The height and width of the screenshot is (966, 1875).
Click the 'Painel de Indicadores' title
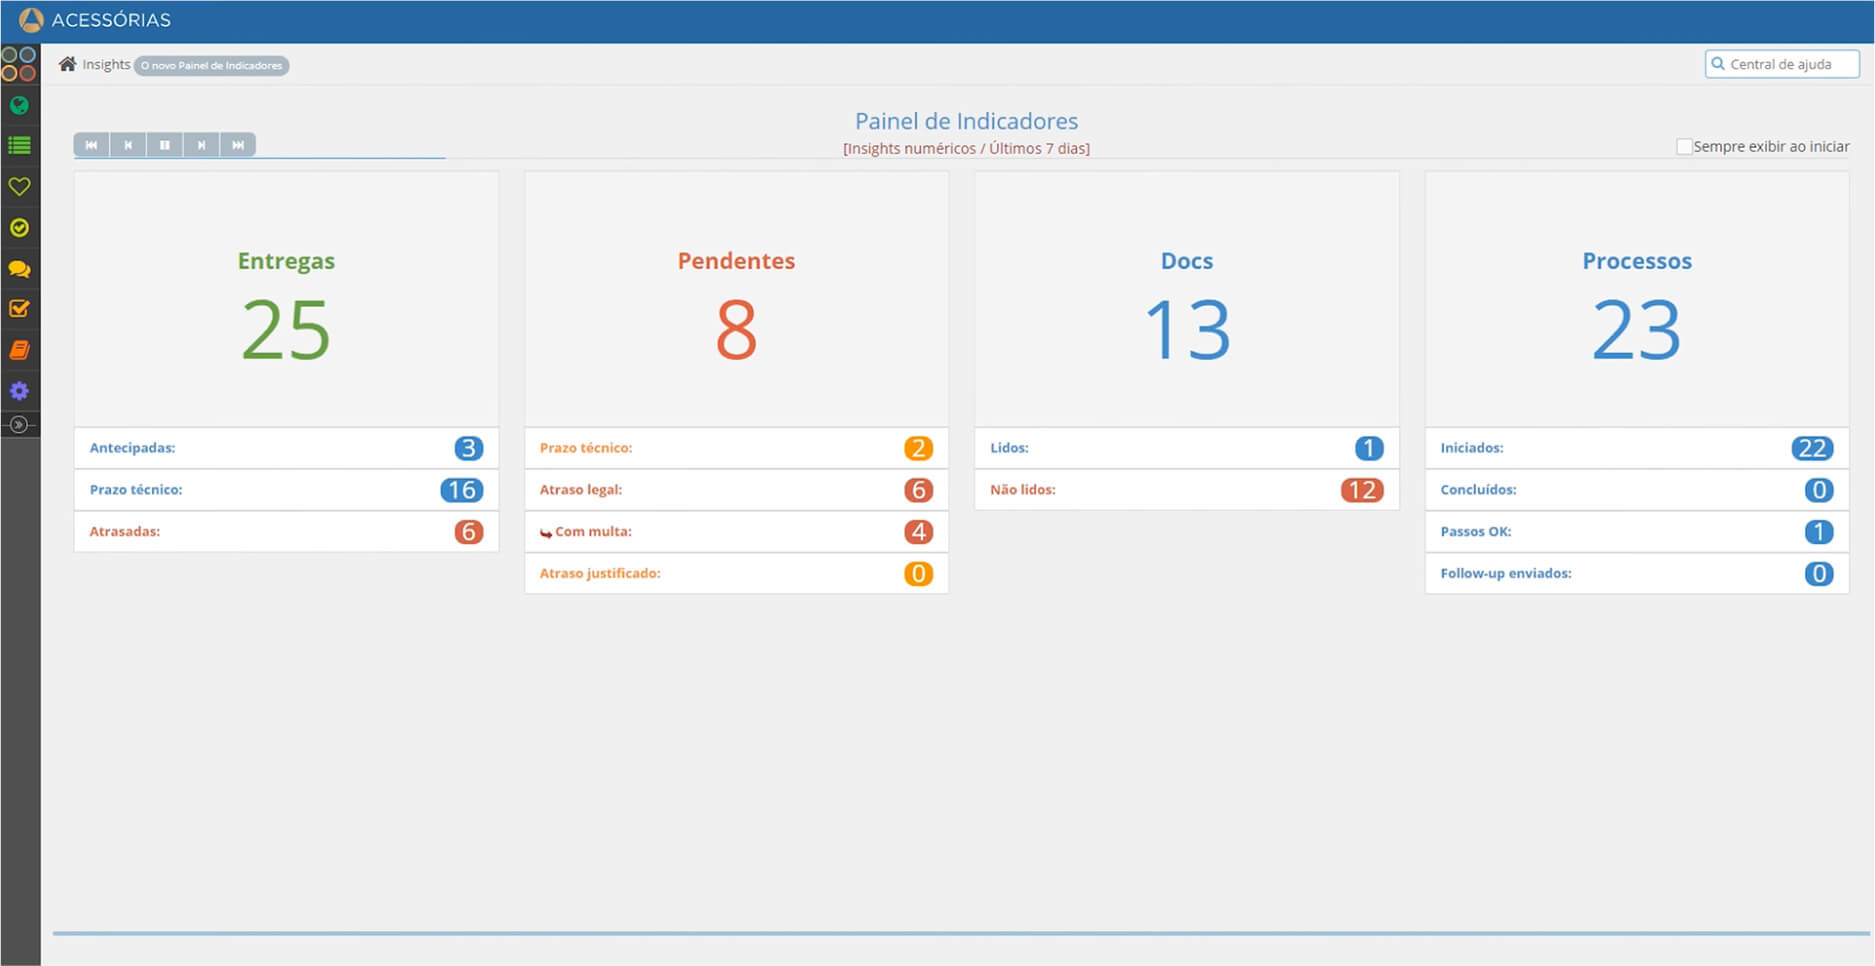966,121
